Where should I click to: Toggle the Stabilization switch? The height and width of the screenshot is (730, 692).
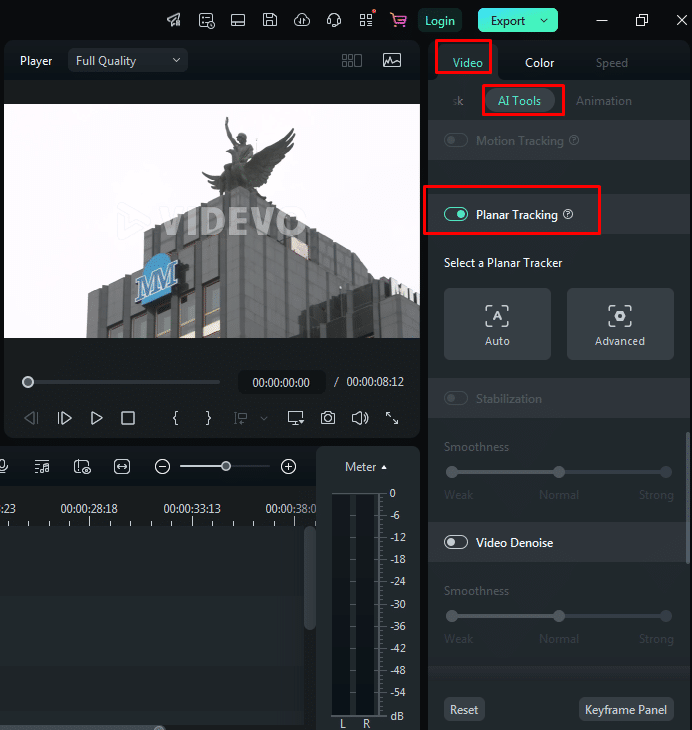(456, 398)
